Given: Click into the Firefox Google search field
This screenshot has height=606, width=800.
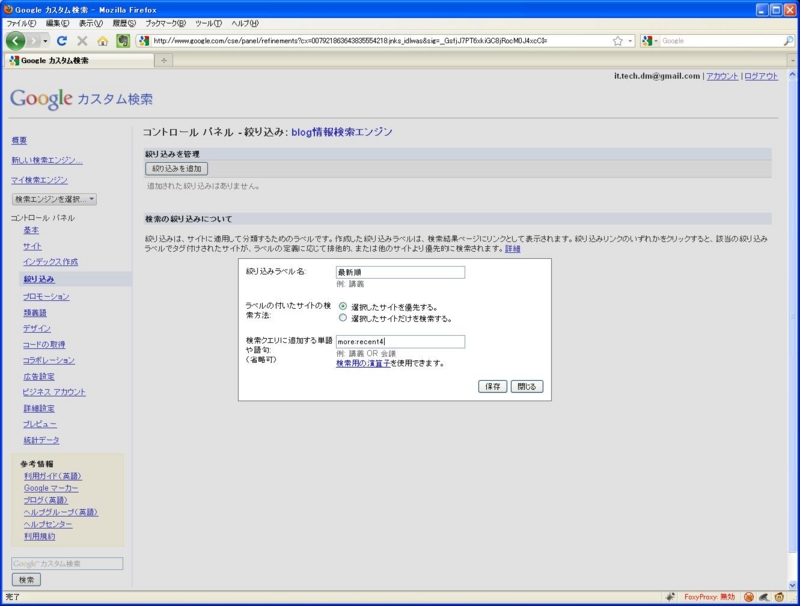Looking at the screenshot, I should (721, 41).
